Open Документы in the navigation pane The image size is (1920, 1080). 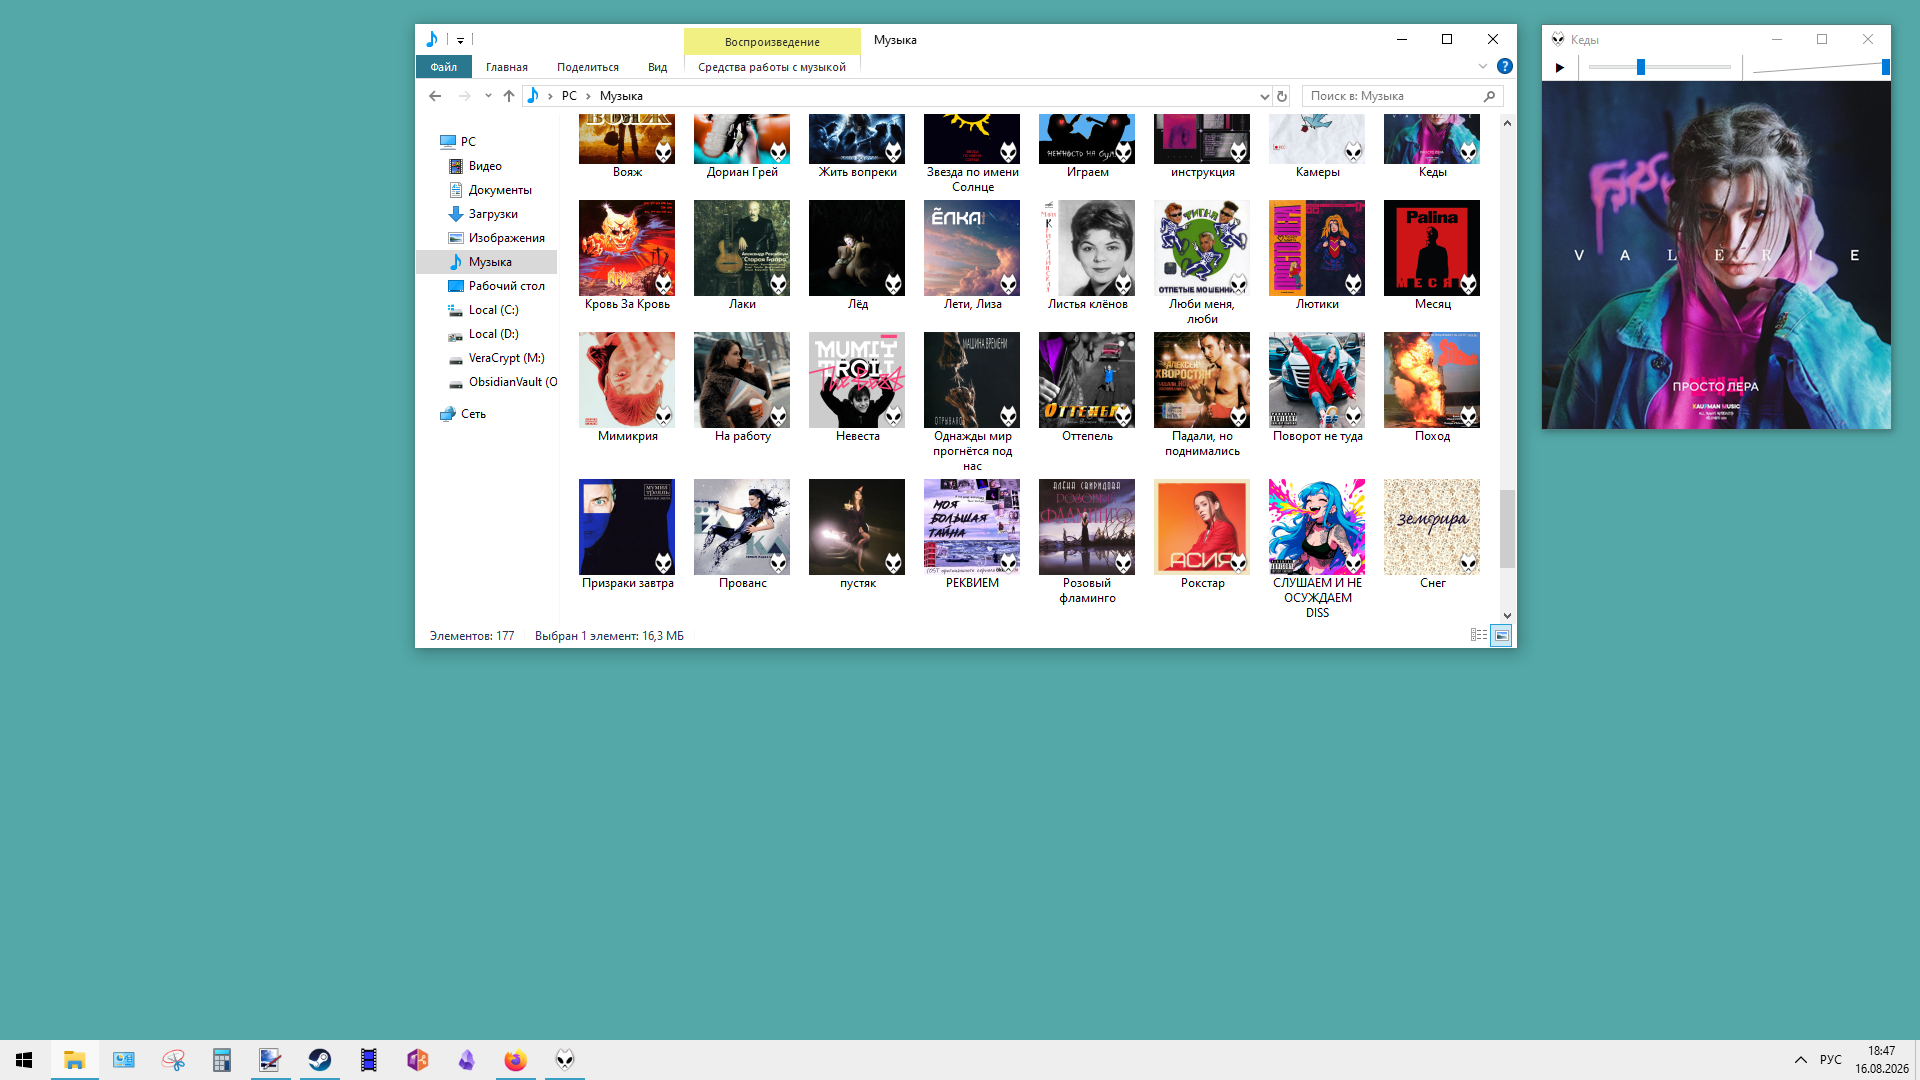(500, 190)
